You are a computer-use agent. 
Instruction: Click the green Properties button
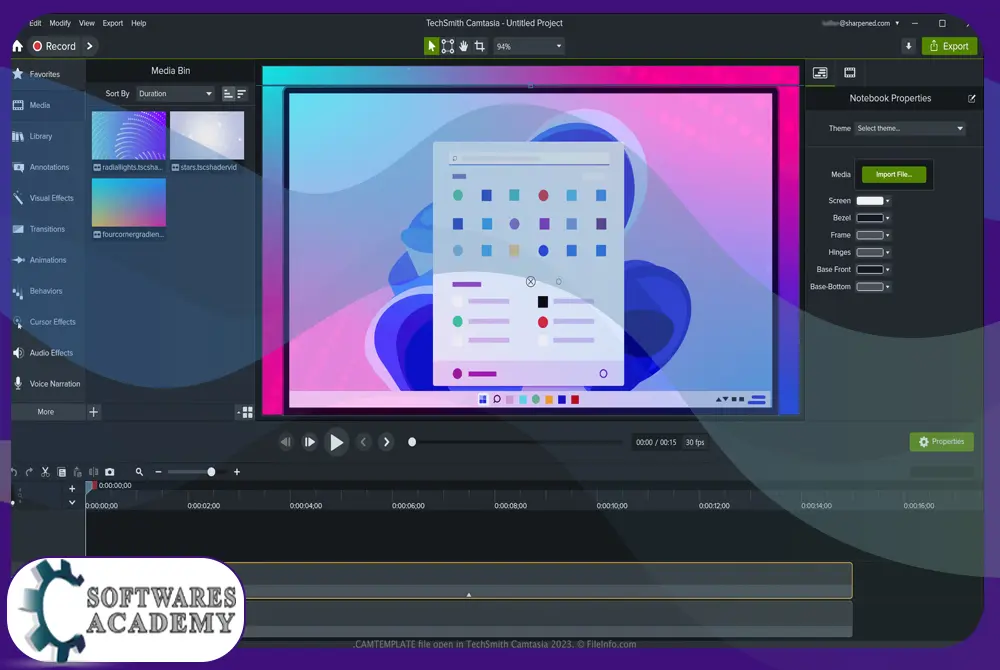point(941,441)
